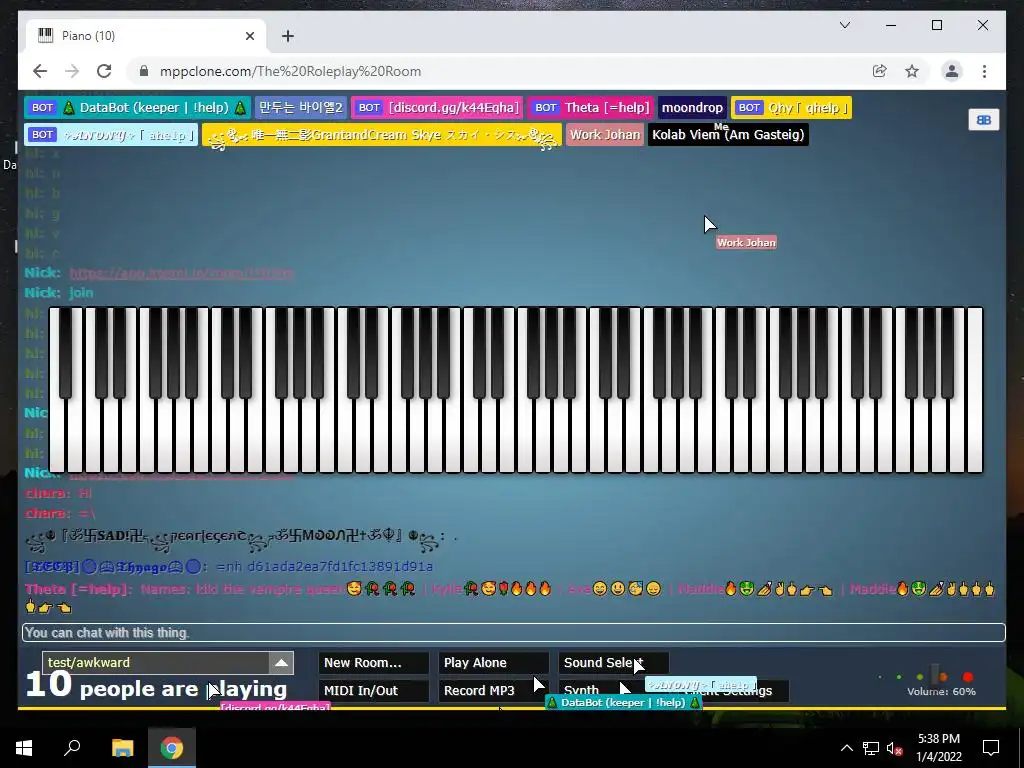
Task: Open the room list dropdown arrow
Action: [281, 663]
